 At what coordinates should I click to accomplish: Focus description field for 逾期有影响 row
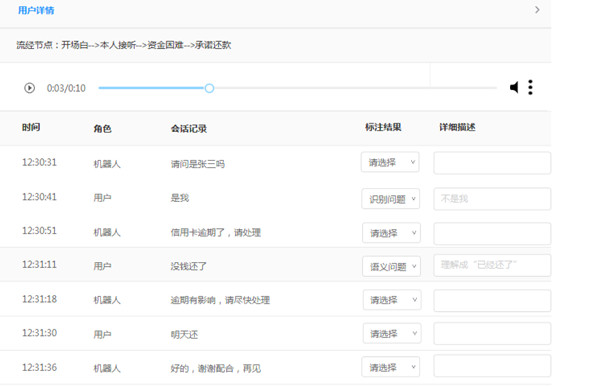click(x=492, y=301)
